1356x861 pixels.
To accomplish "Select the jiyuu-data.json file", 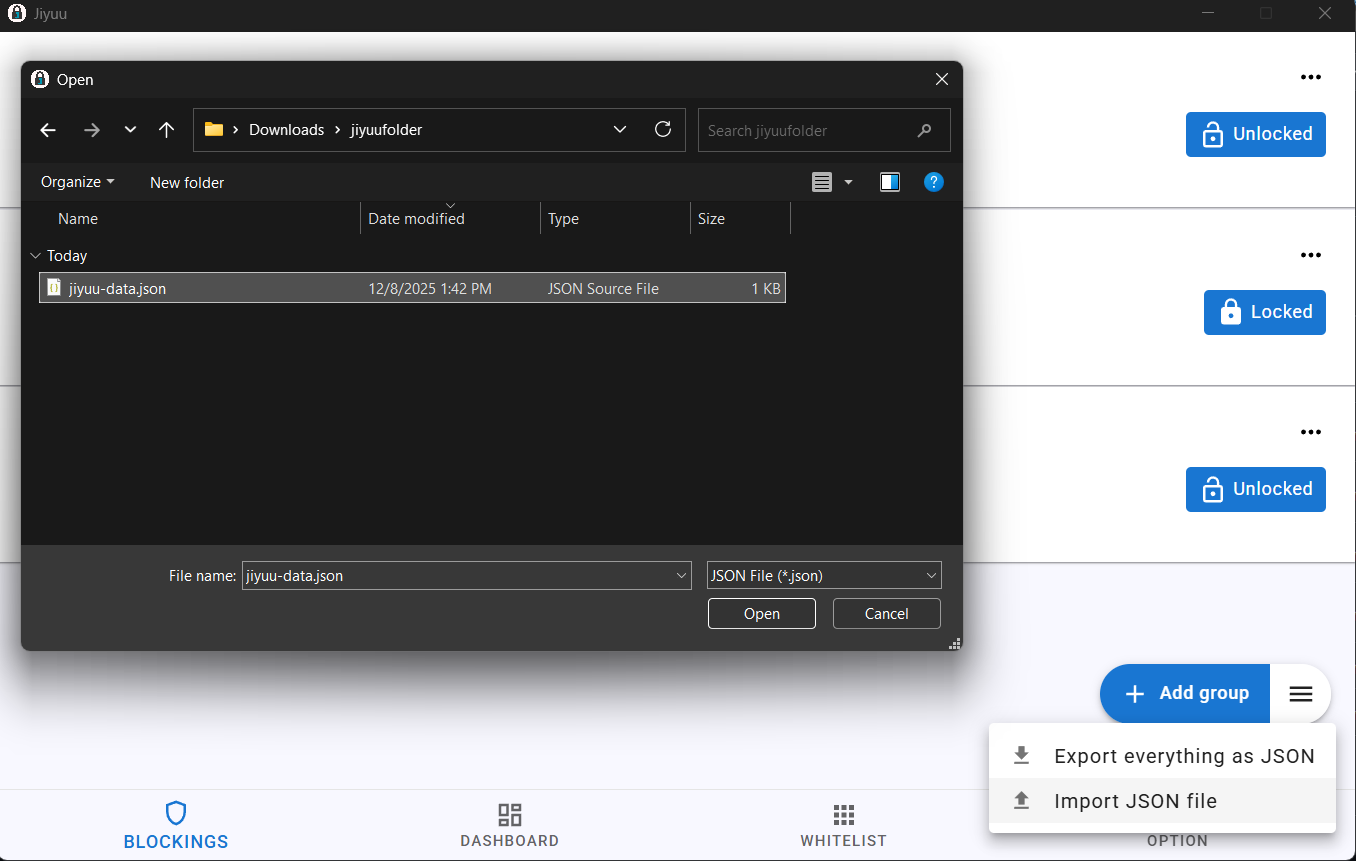I will [118, 288].
